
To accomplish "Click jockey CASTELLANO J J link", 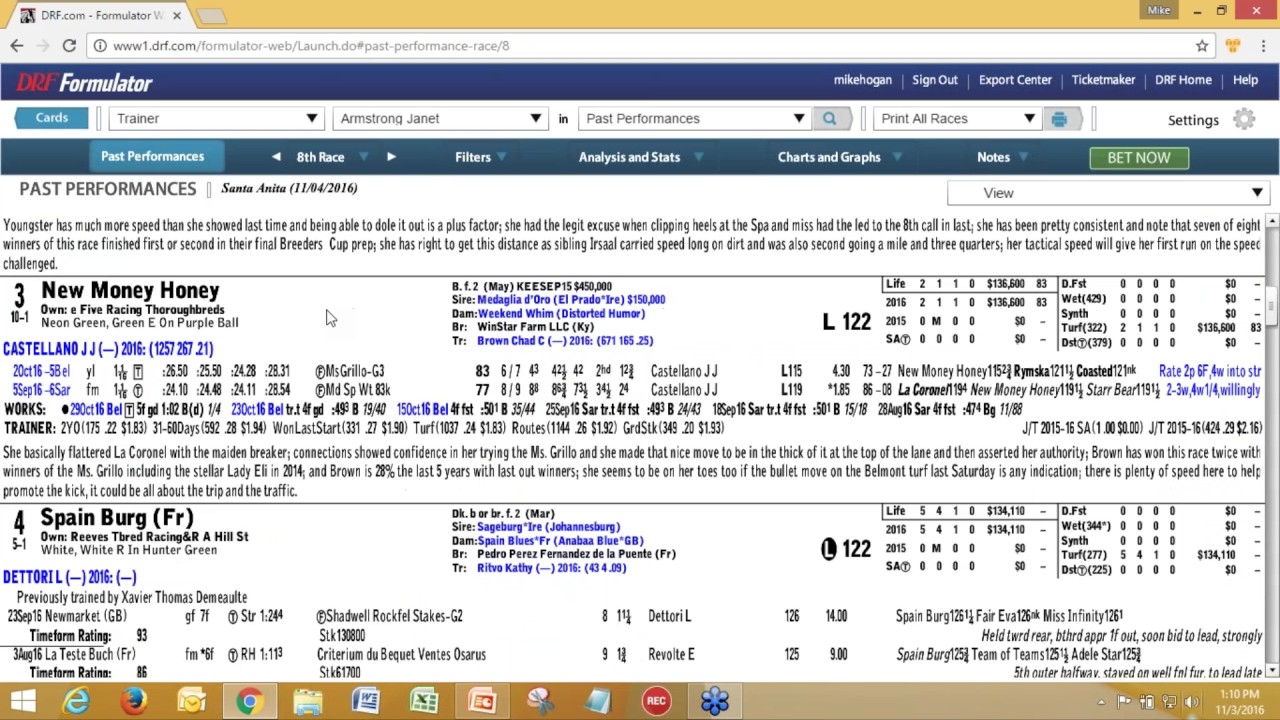I will point(108,349).
